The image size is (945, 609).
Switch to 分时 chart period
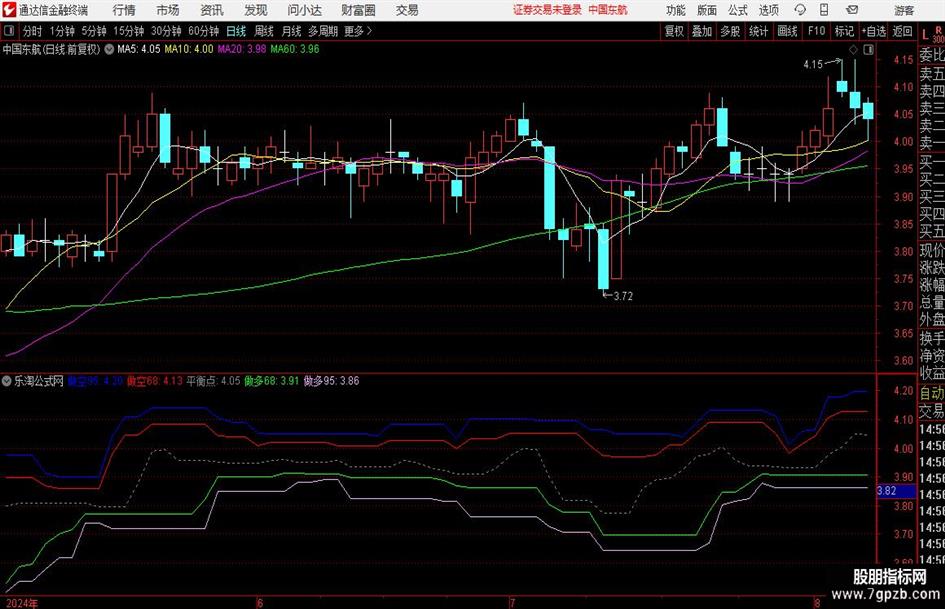coord(33,31)
